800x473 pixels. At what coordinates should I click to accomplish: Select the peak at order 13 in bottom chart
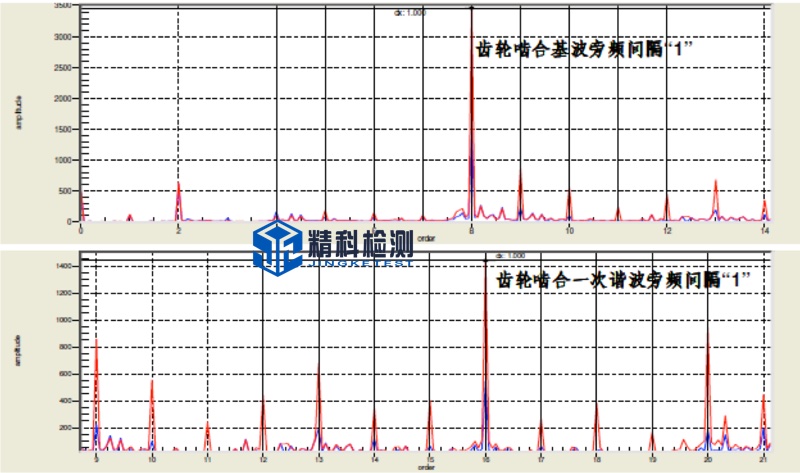click(x=318, y=372)
